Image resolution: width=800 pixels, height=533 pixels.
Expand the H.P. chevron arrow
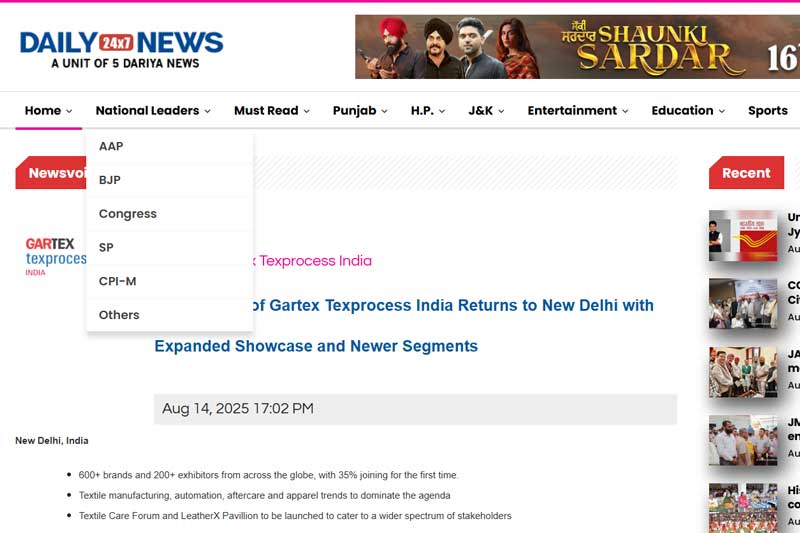pyautogui.click(x=442, y=111)
